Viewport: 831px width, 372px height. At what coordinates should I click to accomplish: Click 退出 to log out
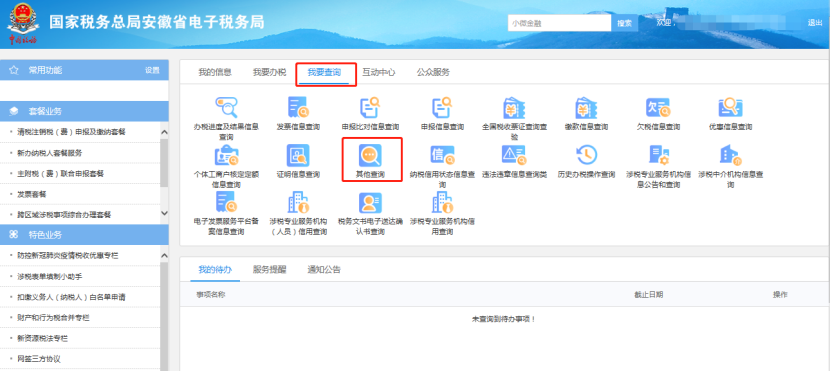point(815,23)
